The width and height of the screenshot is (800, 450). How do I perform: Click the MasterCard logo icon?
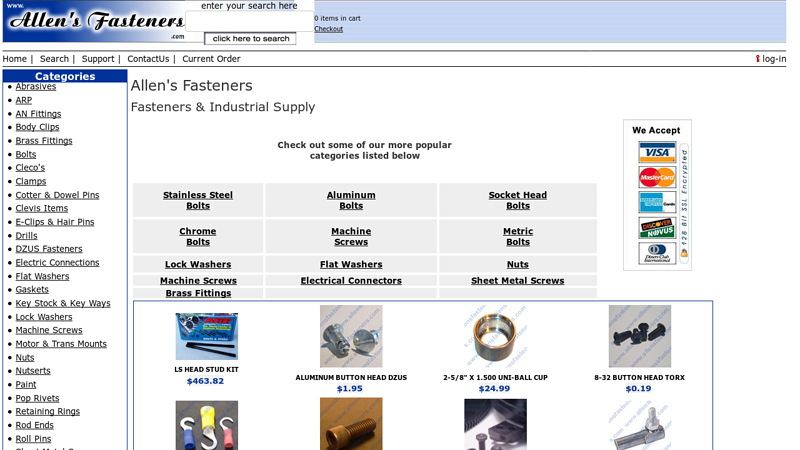click(x=657, y=178)
